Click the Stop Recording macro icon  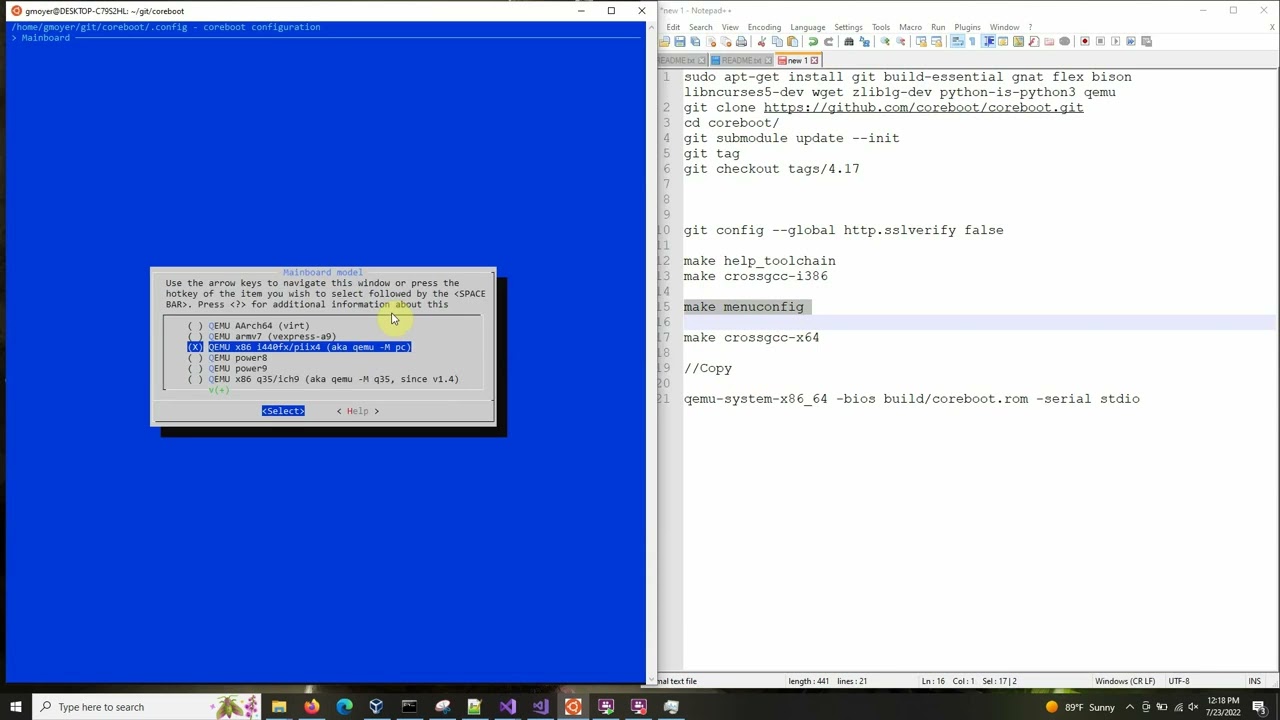[1100, 41]
